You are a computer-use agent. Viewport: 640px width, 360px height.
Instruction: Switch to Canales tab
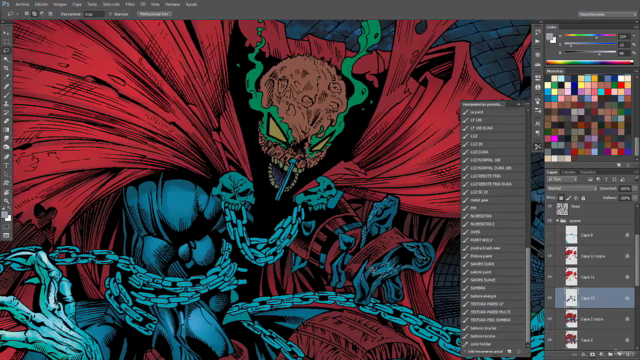click(568, 172)
